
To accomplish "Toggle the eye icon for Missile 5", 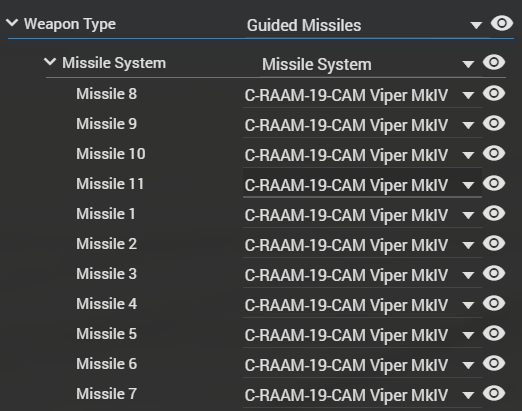I will pyautogui.click(x=494, y=333).
